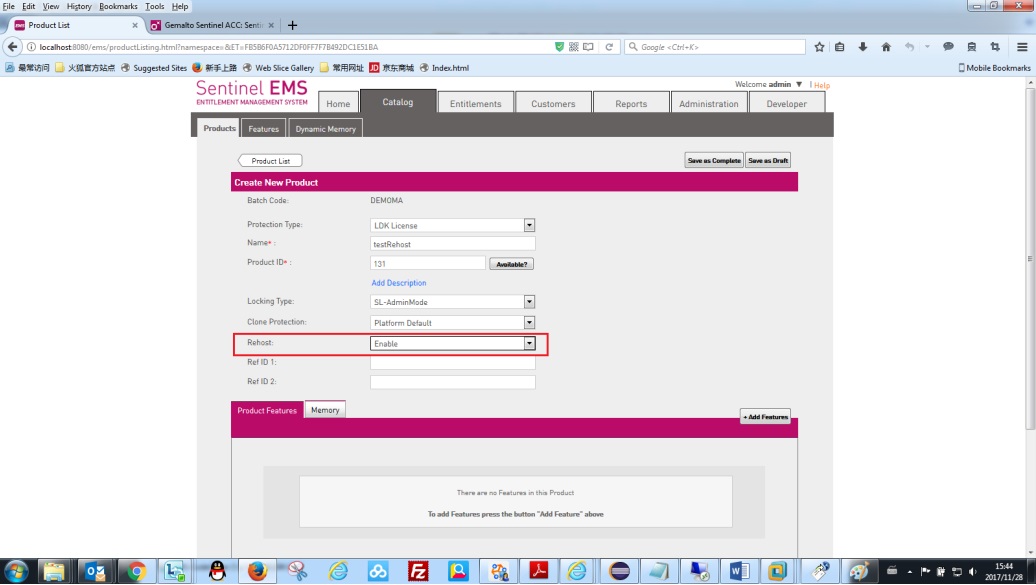Click the Add Description link
The image size is (1036, 585).
399,283
